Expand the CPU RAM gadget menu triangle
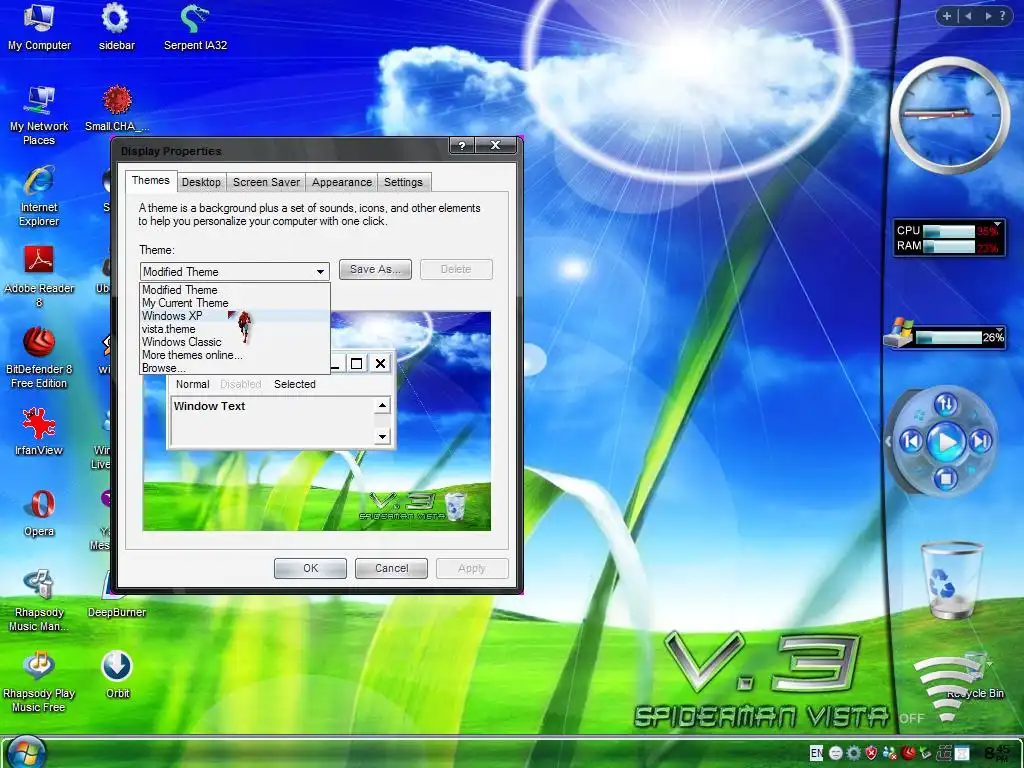 click(997, 223)
